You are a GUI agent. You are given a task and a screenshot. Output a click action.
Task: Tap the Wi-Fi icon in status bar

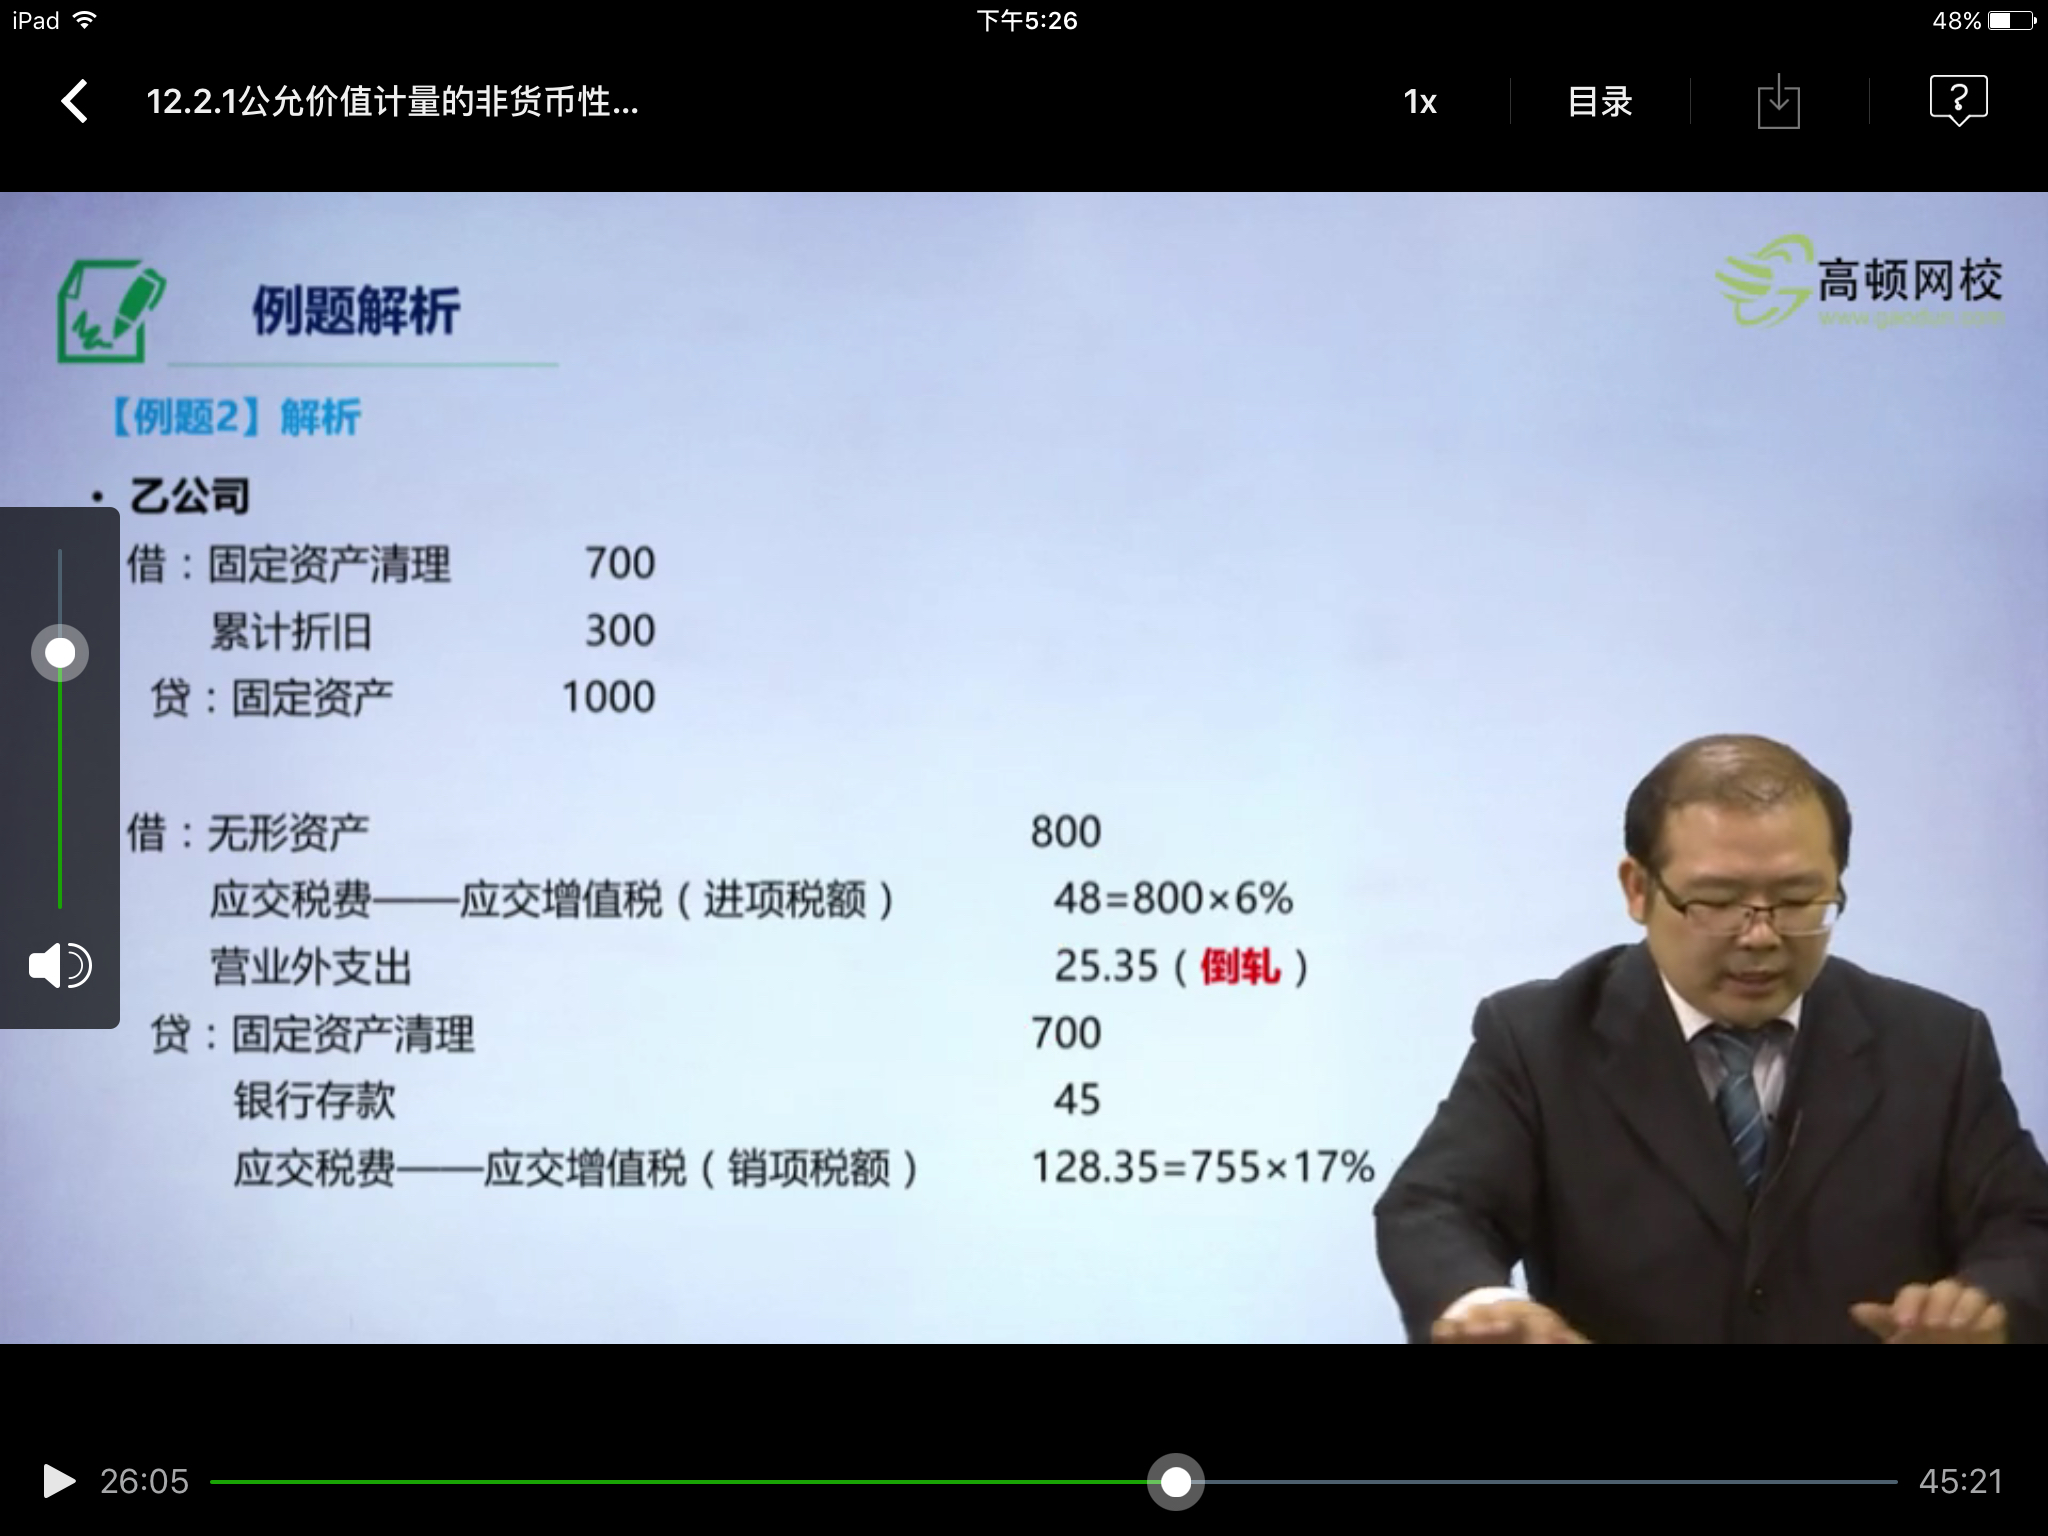pyautogui.click(x=85, y=21)
